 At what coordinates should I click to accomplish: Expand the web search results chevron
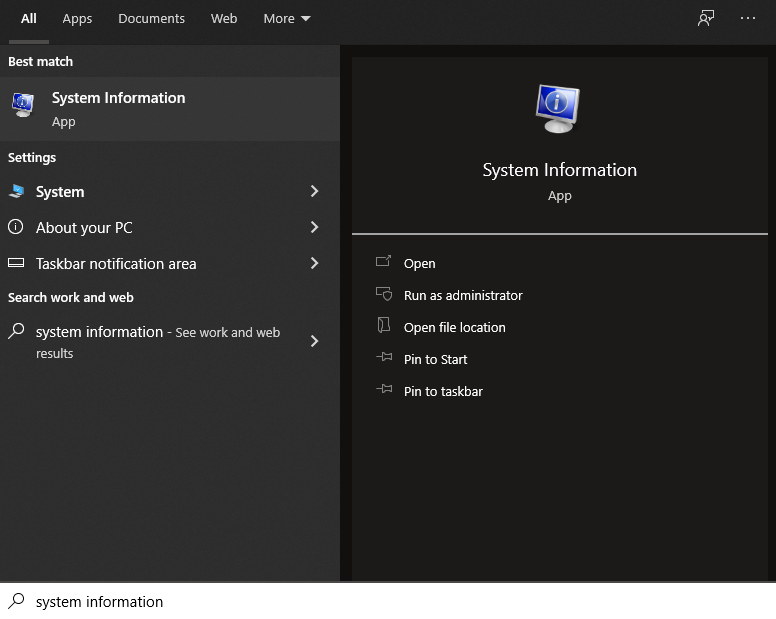click(314, 342)
